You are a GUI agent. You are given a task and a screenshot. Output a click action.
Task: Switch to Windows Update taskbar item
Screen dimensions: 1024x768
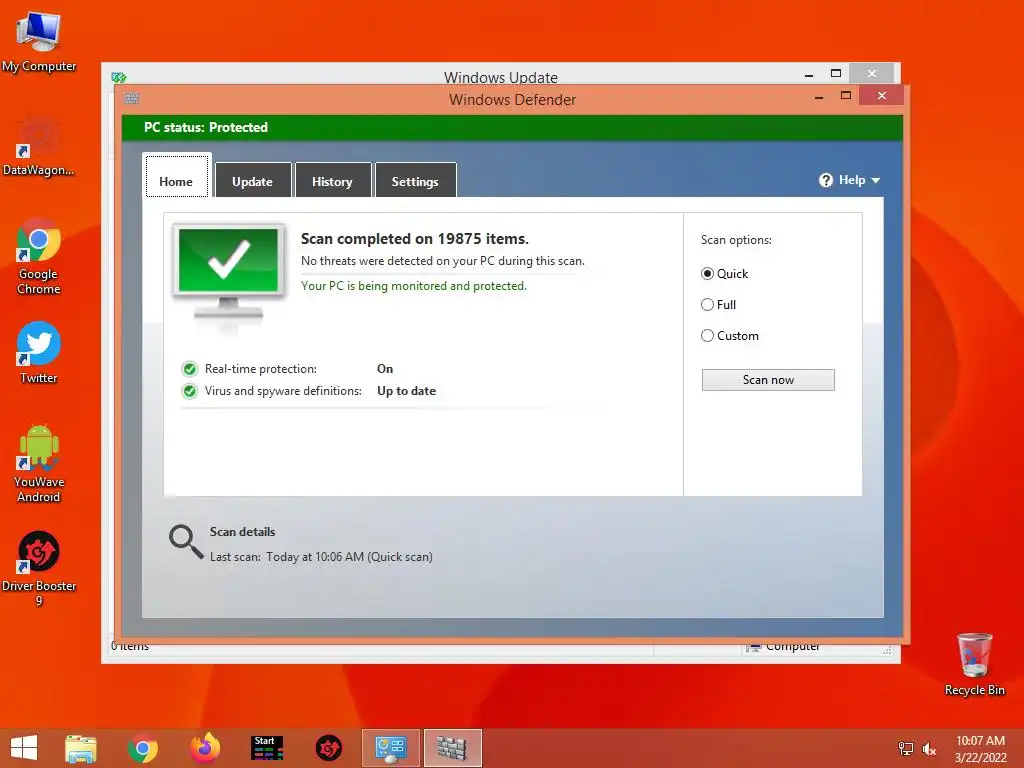[x=391, y=748]
